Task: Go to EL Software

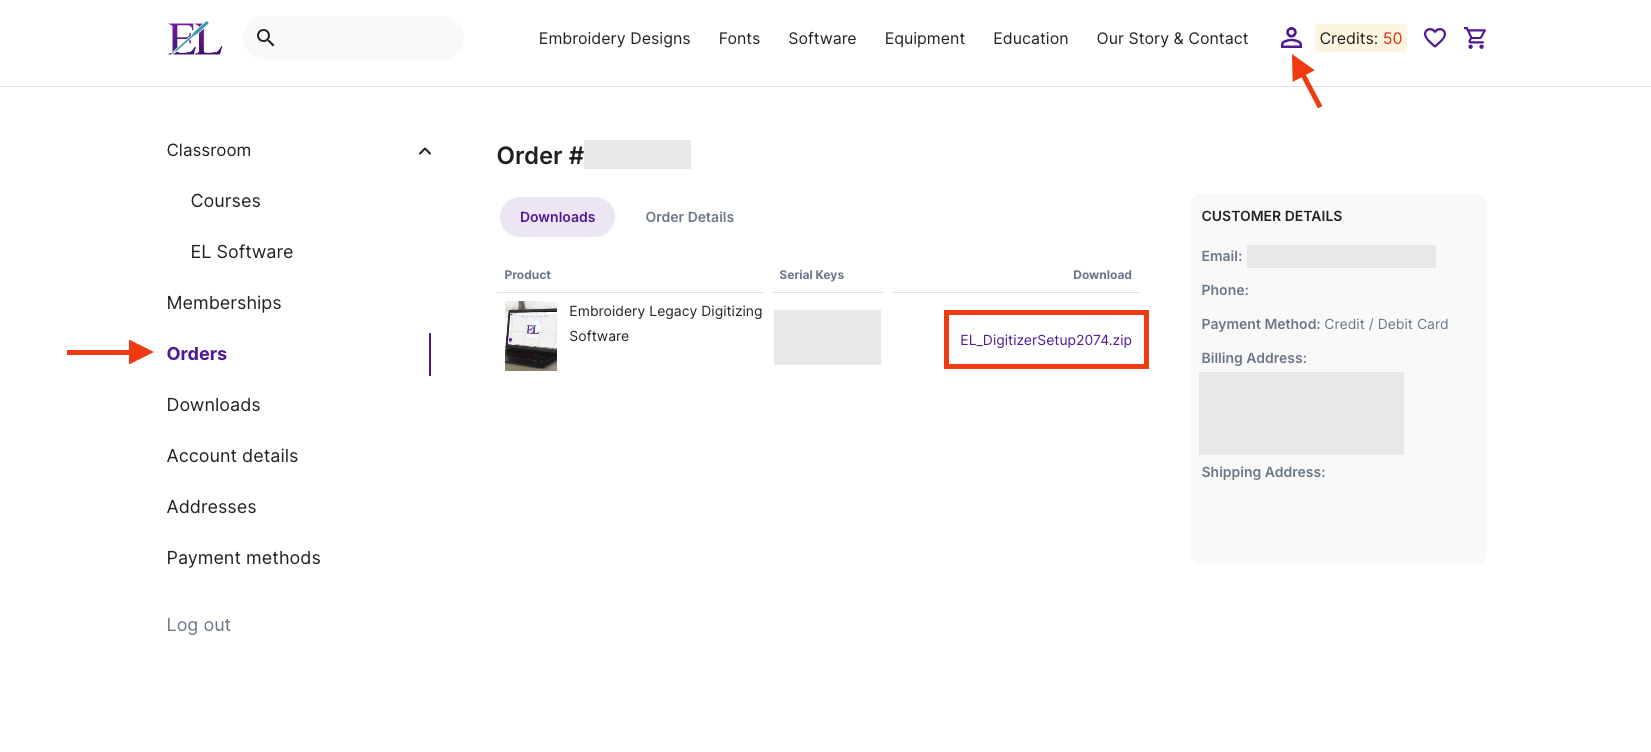Action: click(242, 252)
